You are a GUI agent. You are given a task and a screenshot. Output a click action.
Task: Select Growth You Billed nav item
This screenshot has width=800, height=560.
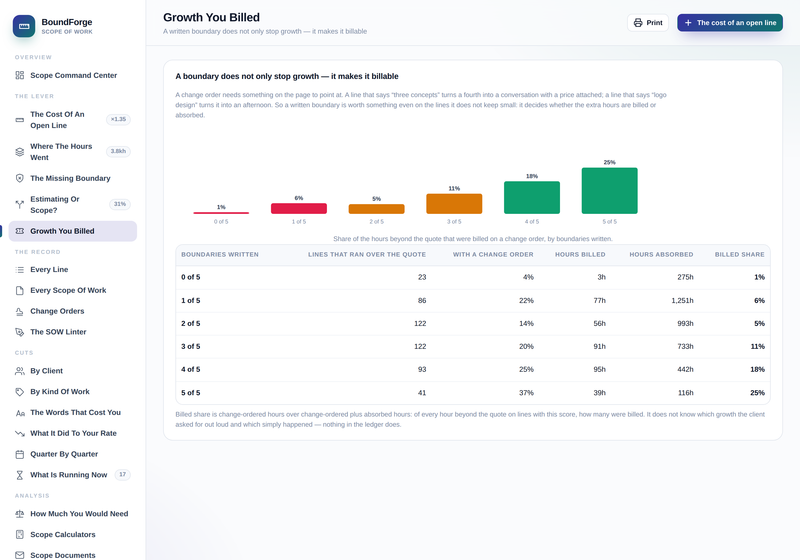pyautogui.click(x=73, y=231)
